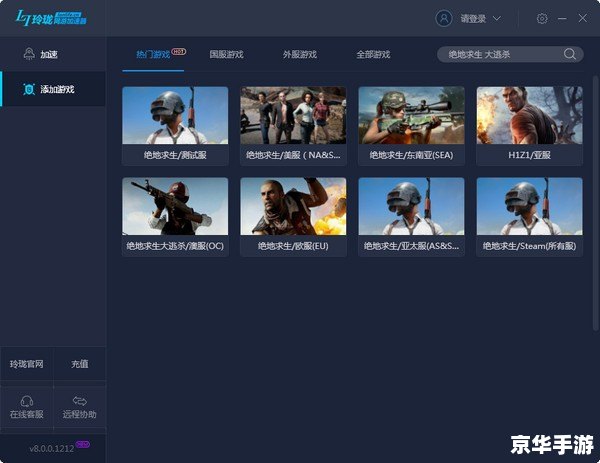The width and height of the screenshot is (600, 463).
Task: Open the 全部游戏 tab
Action: point(373,54)
